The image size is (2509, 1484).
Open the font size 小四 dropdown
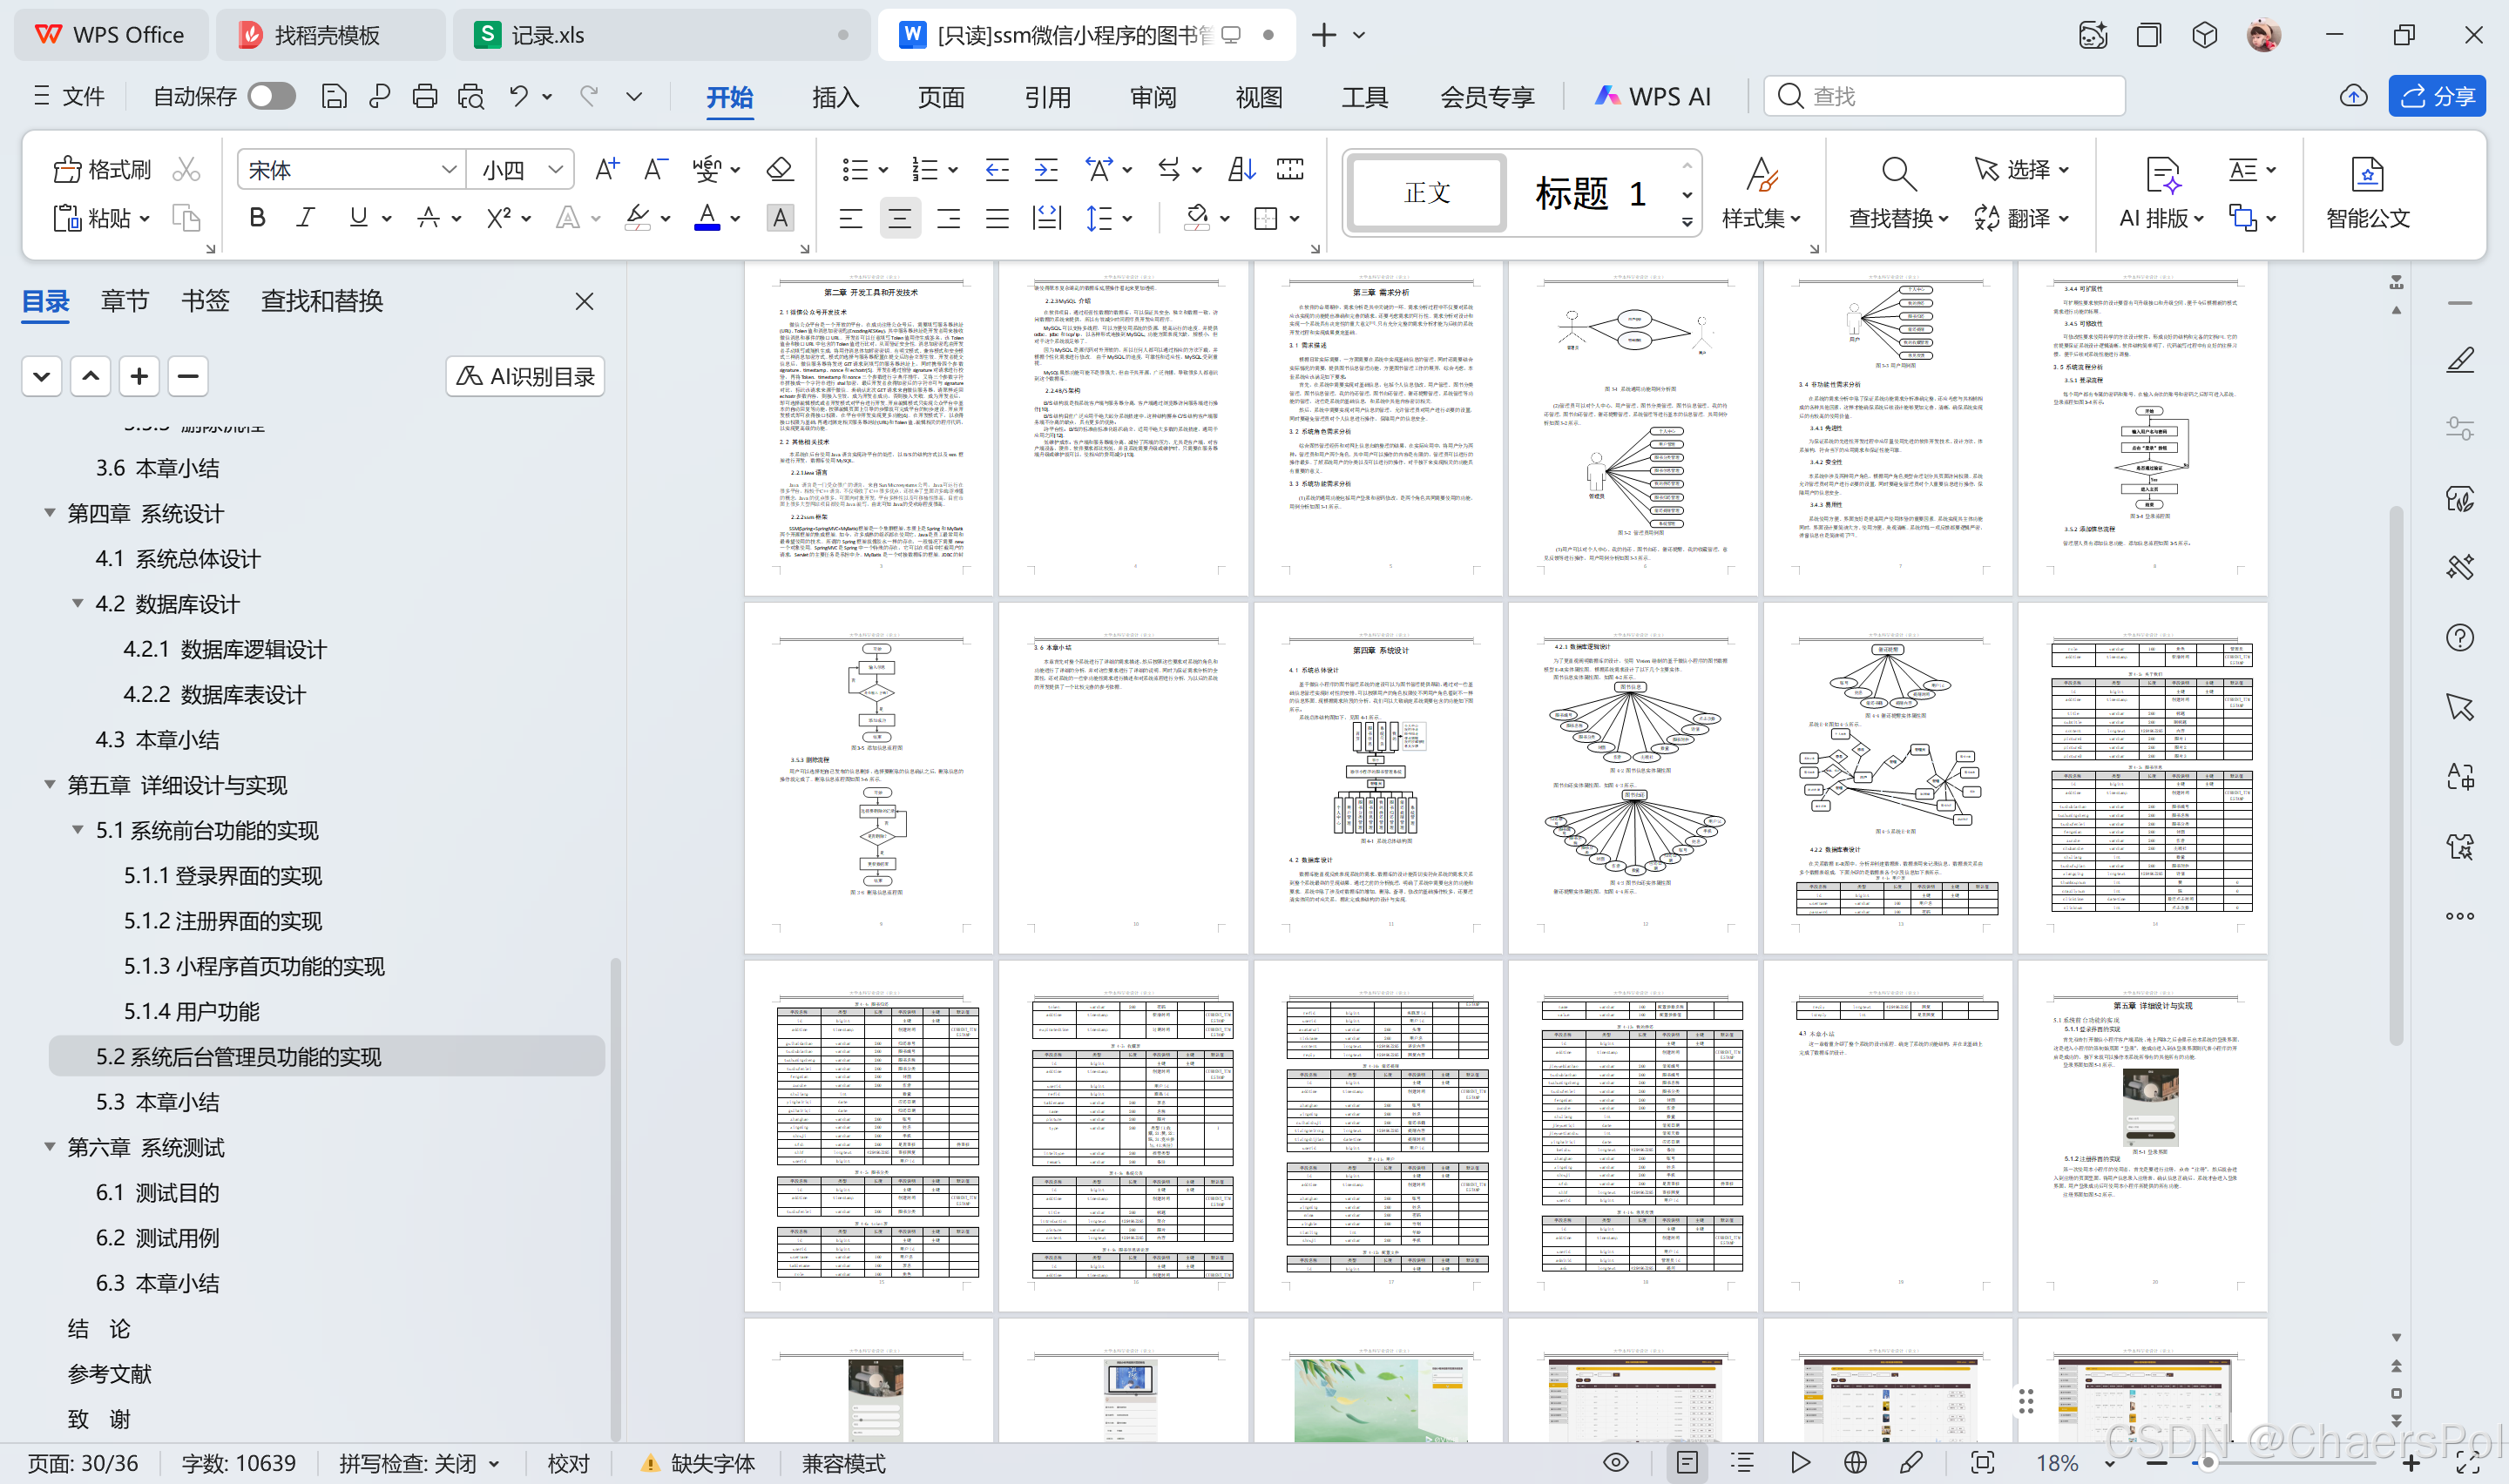point(556,170)
